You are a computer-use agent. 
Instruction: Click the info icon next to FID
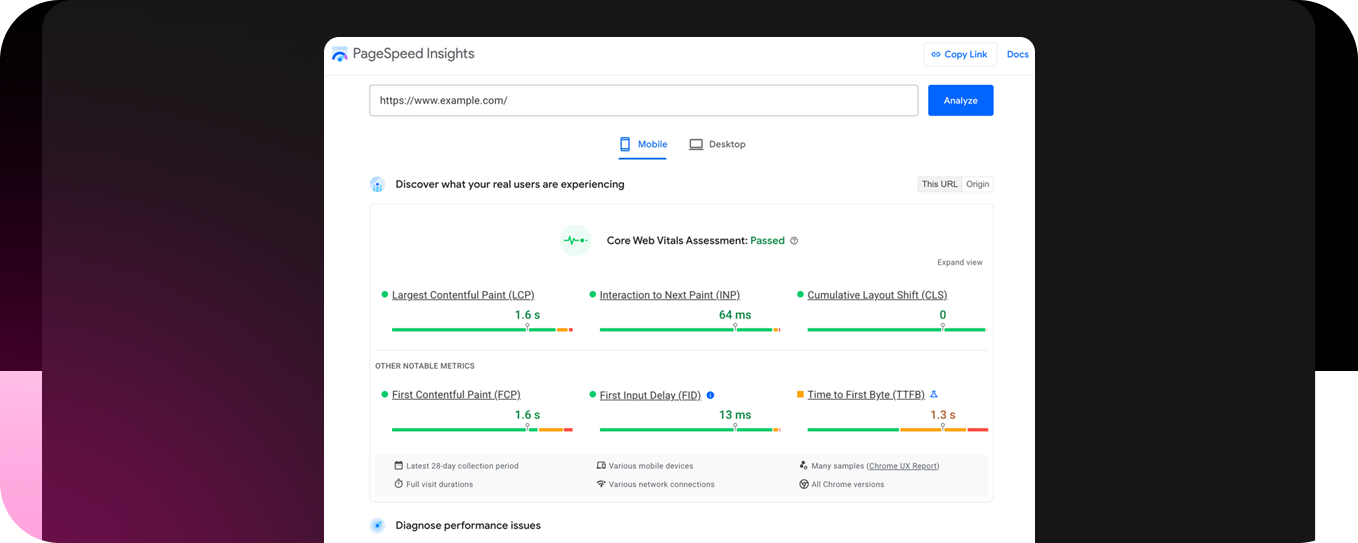pyautogui.click(x=710, y=395)
